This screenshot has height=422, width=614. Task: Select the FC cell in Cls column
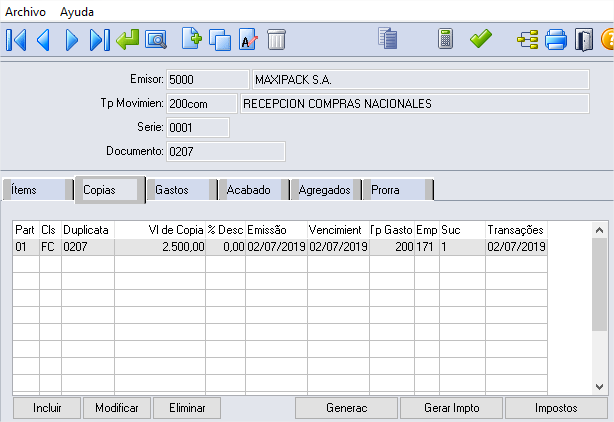[x=50, y=247]
